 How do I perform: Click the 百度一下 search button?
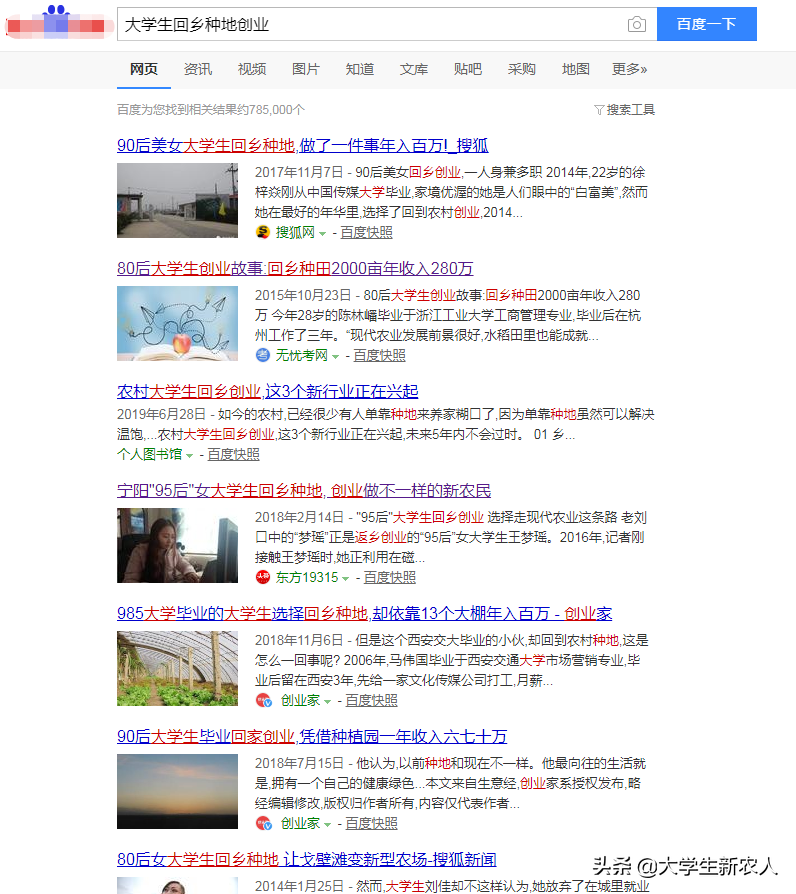pos(706,24)
